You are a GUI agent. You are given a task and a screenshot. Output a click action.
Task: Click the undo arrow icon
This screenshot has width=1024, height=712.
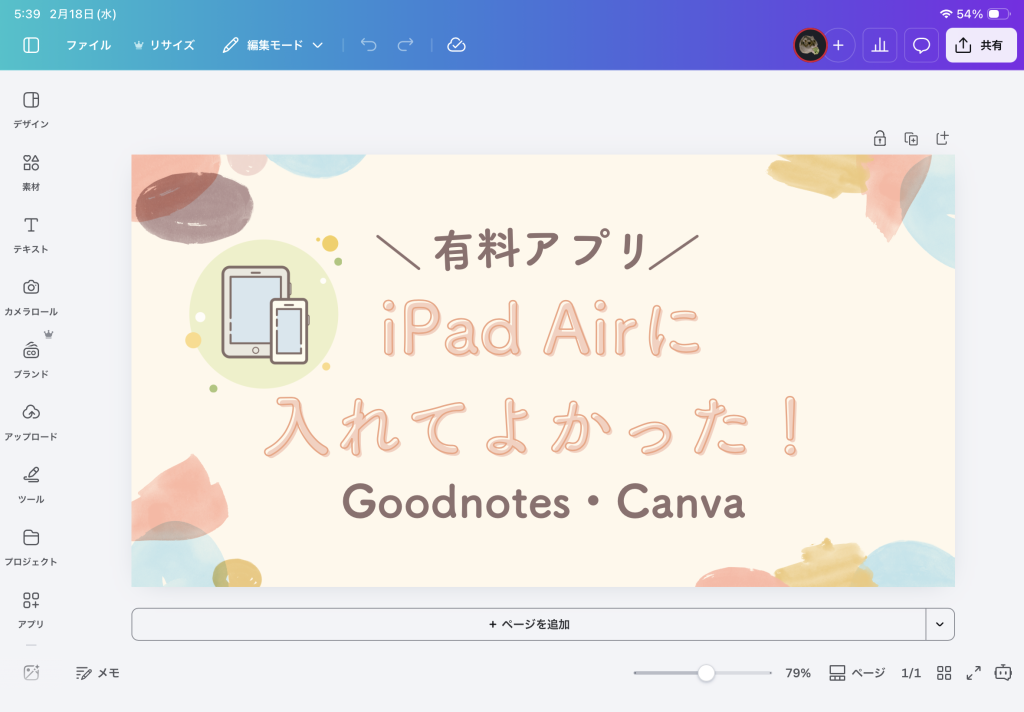[369, 45]
